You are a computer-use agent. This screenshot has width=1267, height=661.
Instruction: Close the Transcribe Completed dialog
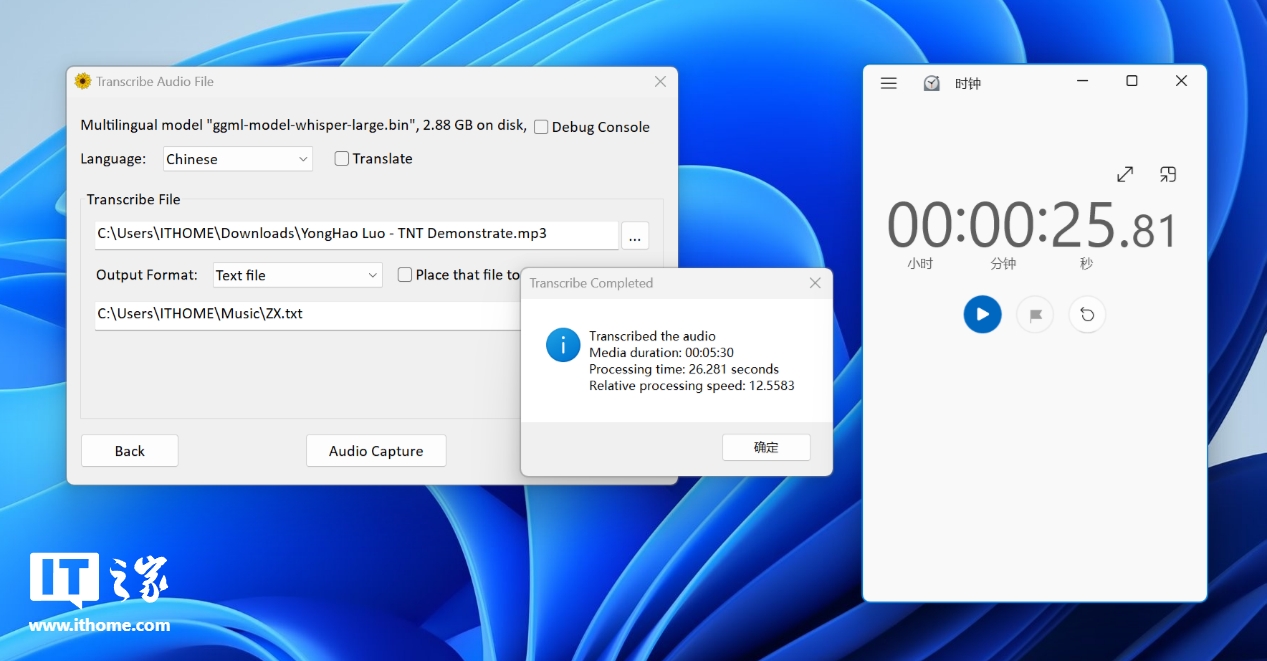[815, 283]
